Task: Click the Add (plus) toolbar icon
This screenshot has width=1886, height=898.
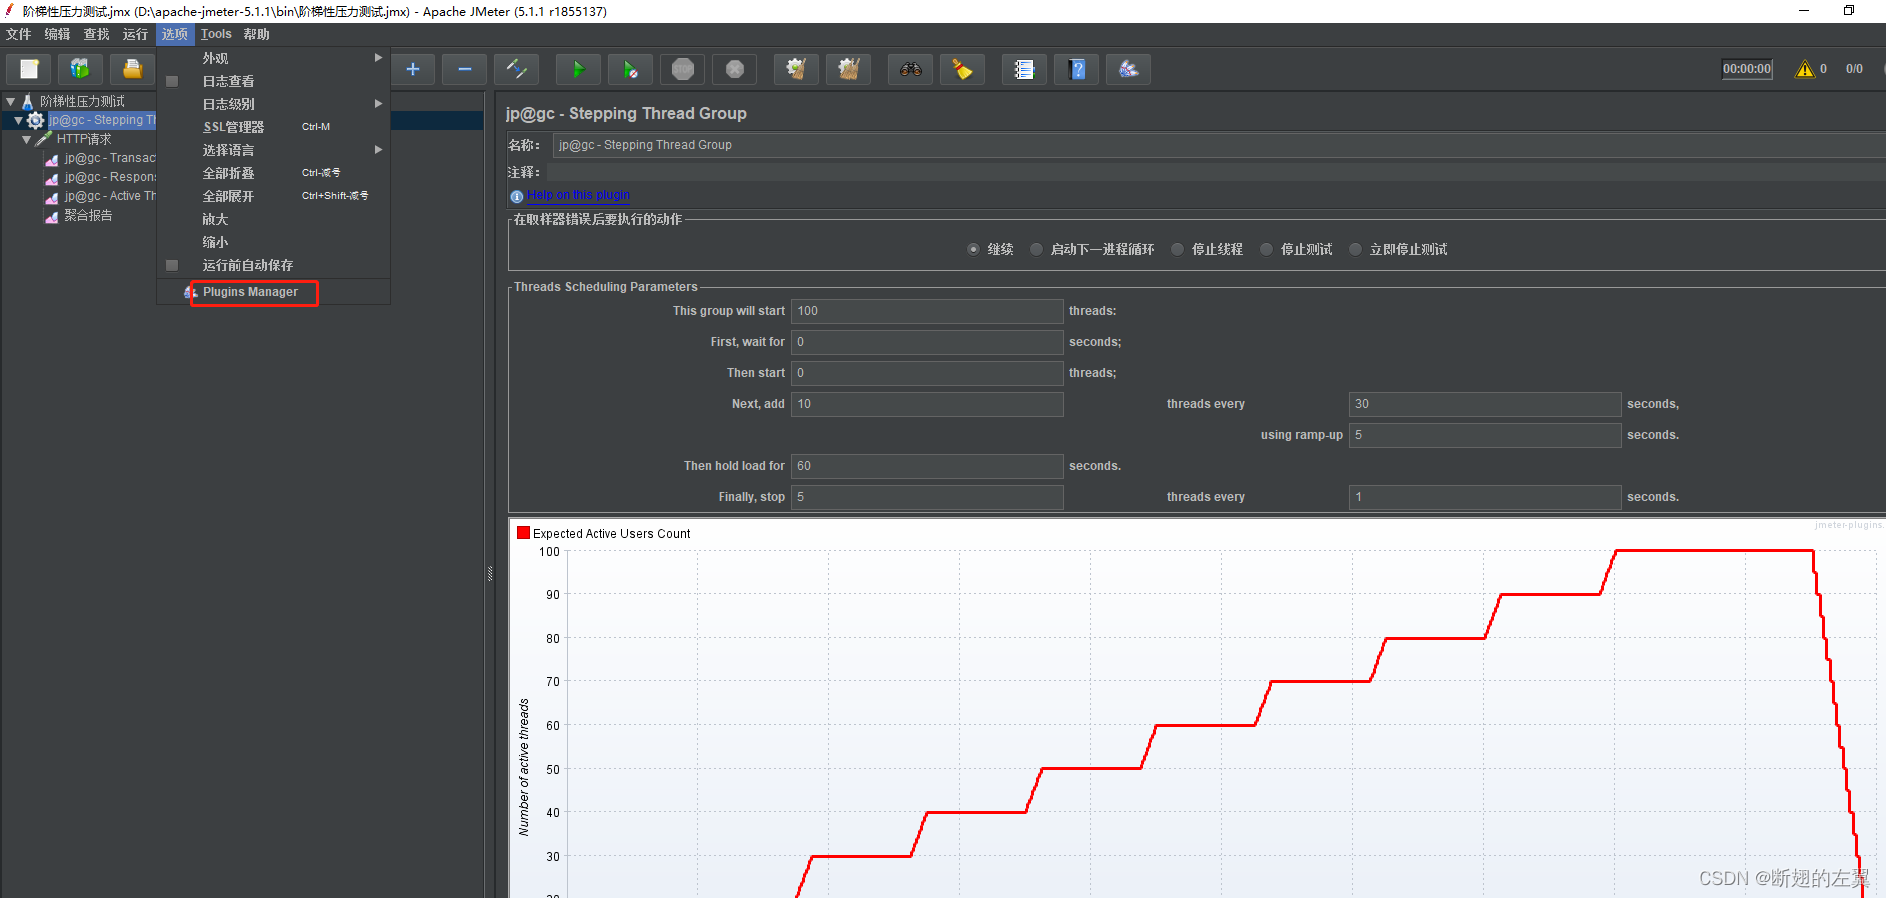Action: coord(412,69)
